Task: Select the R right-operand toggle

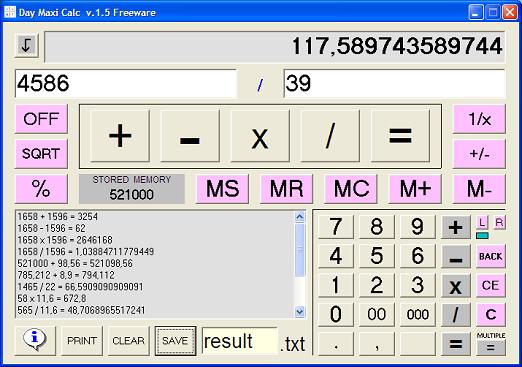Action: coord(499,222)
